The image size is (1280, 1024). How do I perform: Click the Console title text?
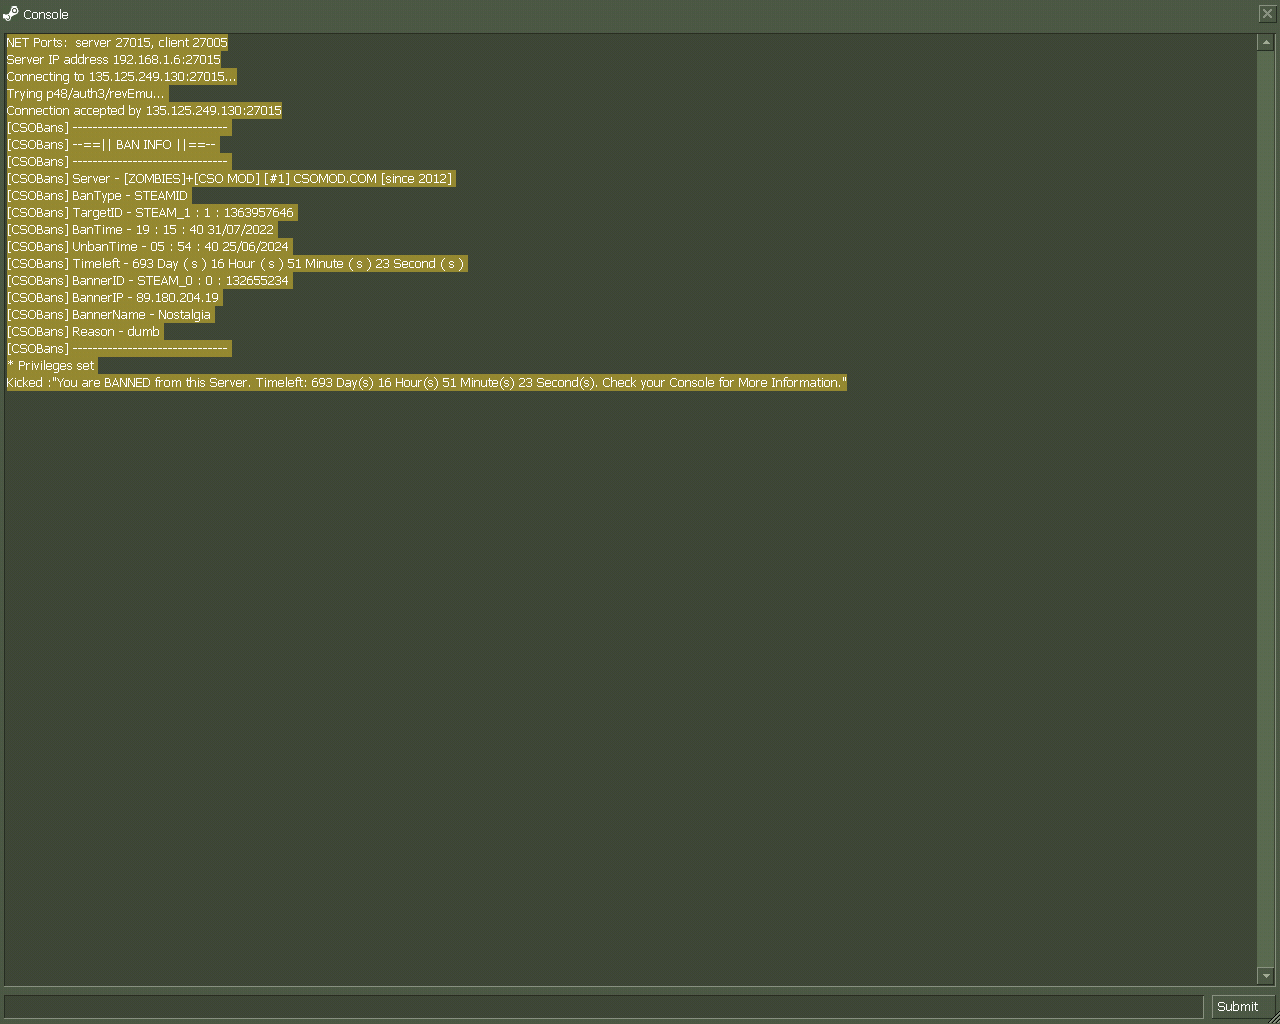coord(46,15)
